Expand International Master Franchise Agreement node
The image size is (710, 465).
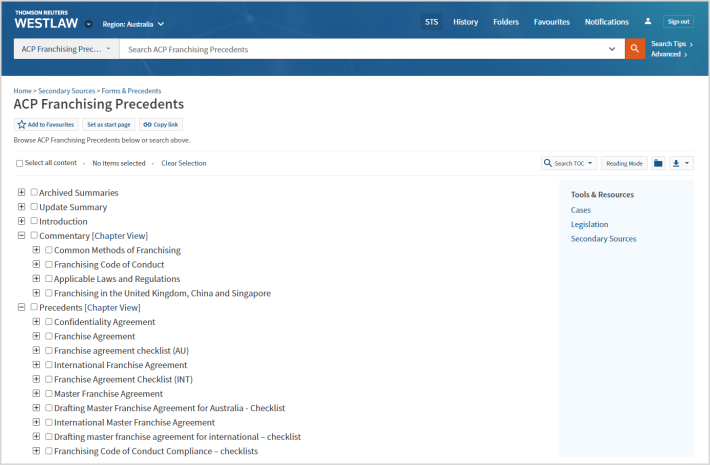(x=36, y=422)
